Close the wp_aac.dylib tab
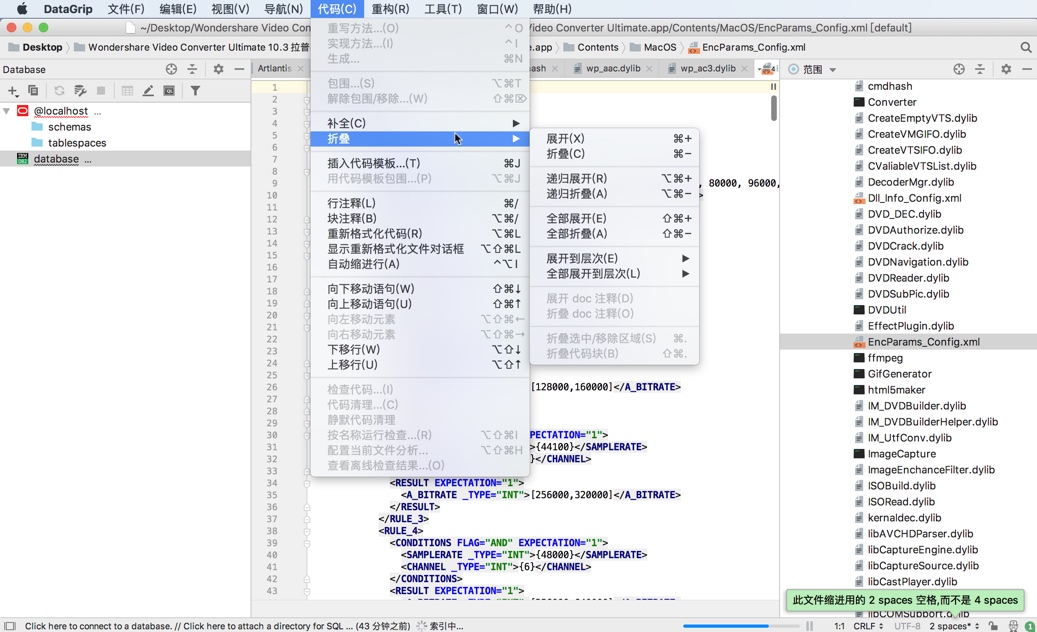1037x632 pixels. pos(649,68)
